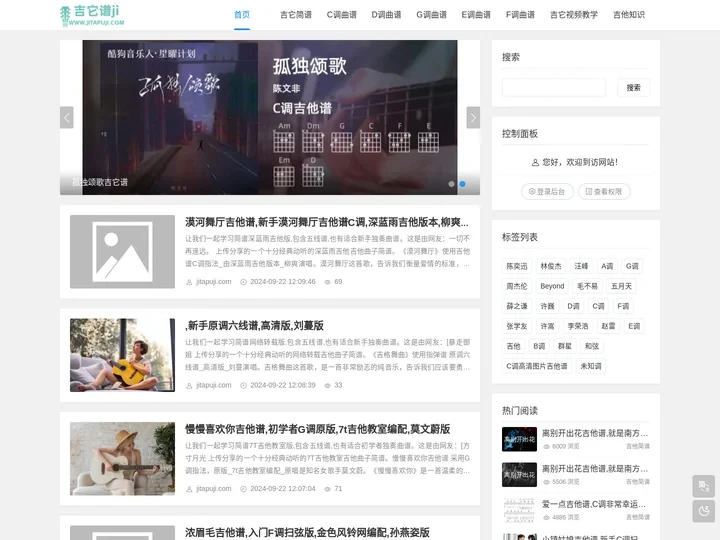Open the G调曲谱 nav item
Viewport: 720px width, 540px height.
[x=431, y=15]
